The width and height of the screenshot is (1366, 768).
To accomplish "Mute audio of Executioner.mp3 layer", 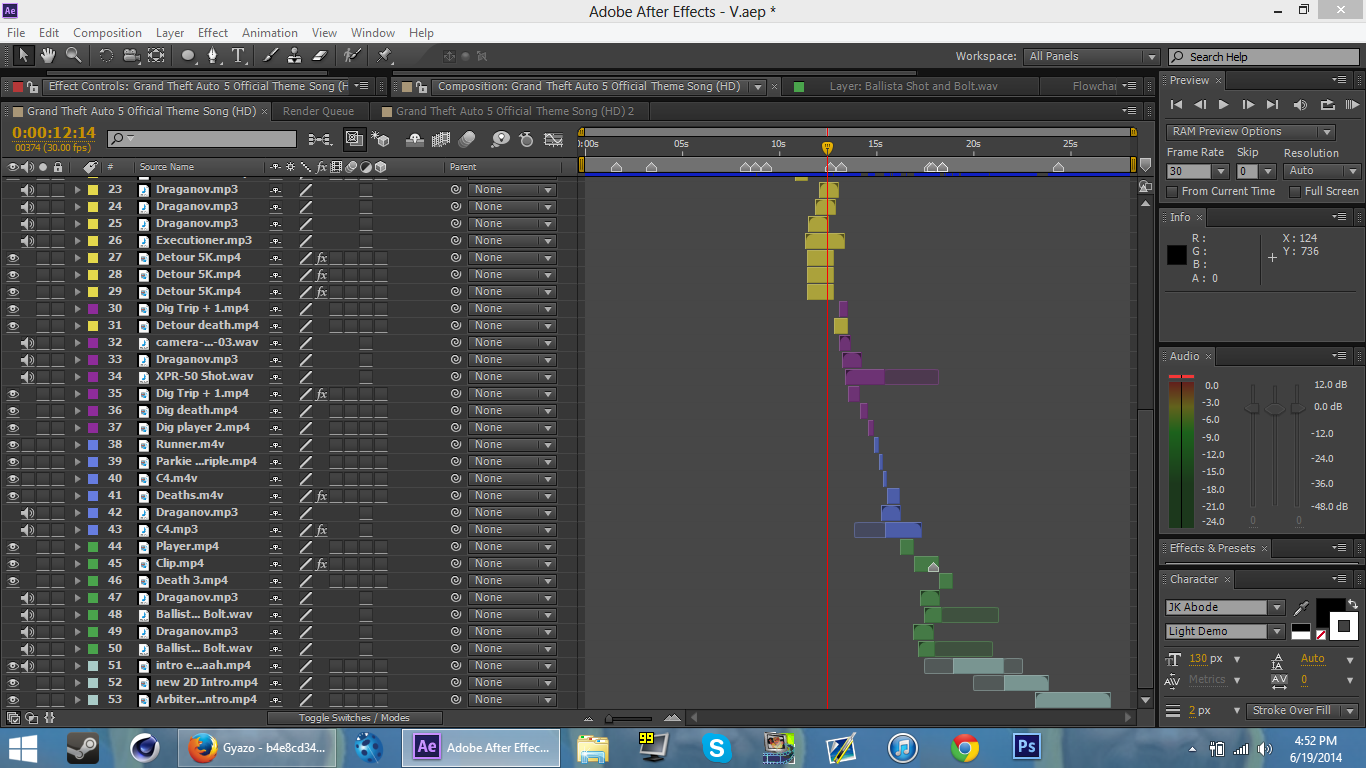I will point(28,240).
